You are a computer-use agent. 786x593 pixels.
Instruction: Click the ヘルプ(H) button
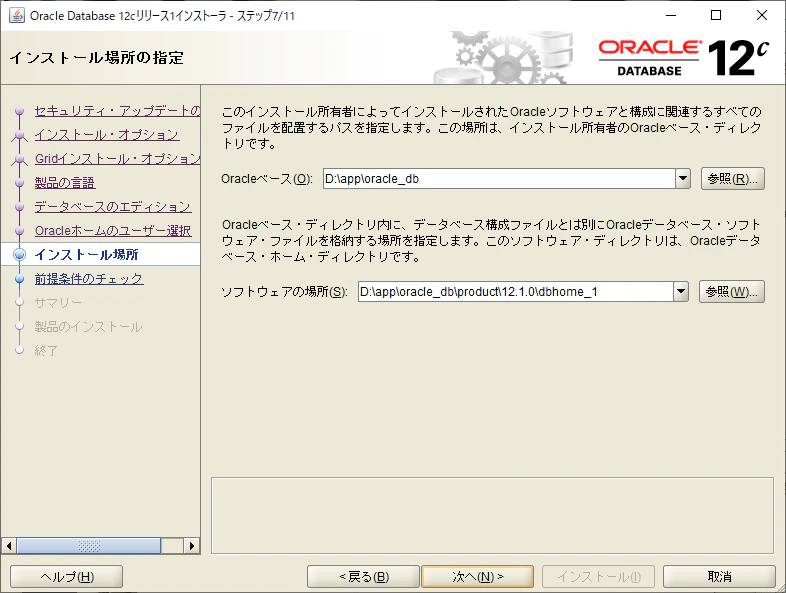(66, 576)
